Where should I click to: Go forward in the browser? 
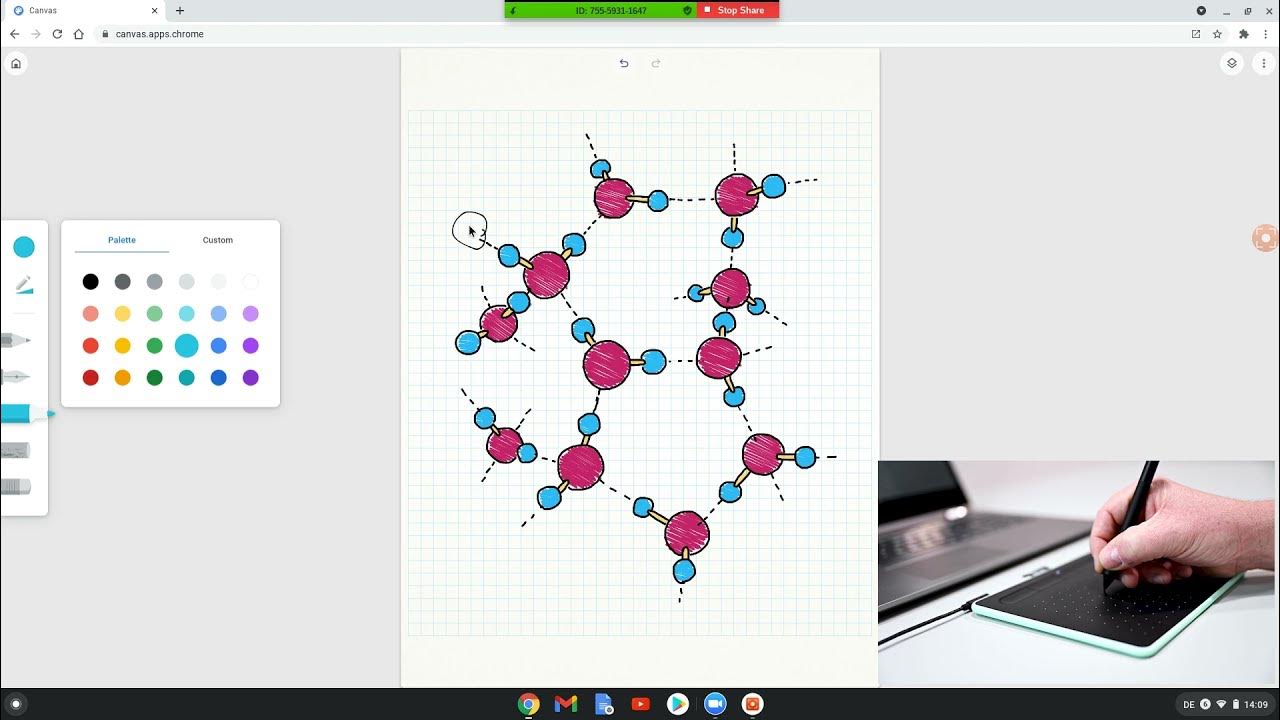[x=36, y=34]
